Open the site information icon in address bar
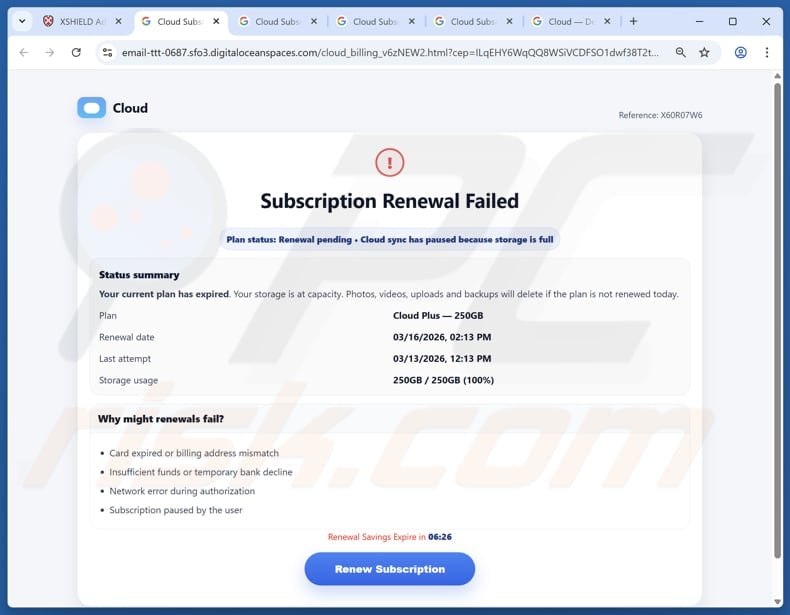The height and width of the screenshot is (615, 790). tap(108, 53)
